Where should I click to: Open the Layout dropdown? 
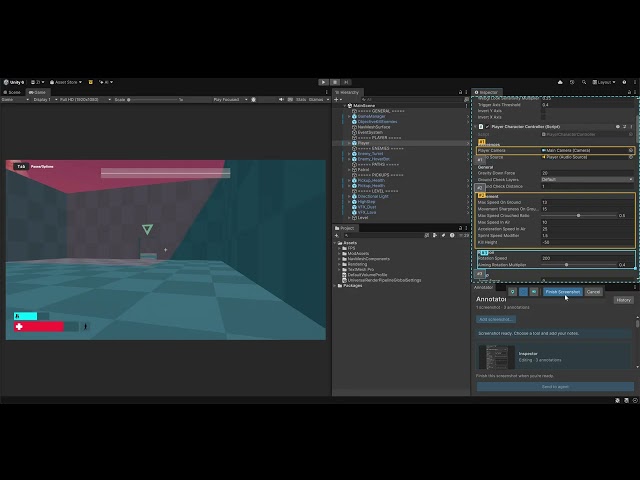tap(604, 82)
